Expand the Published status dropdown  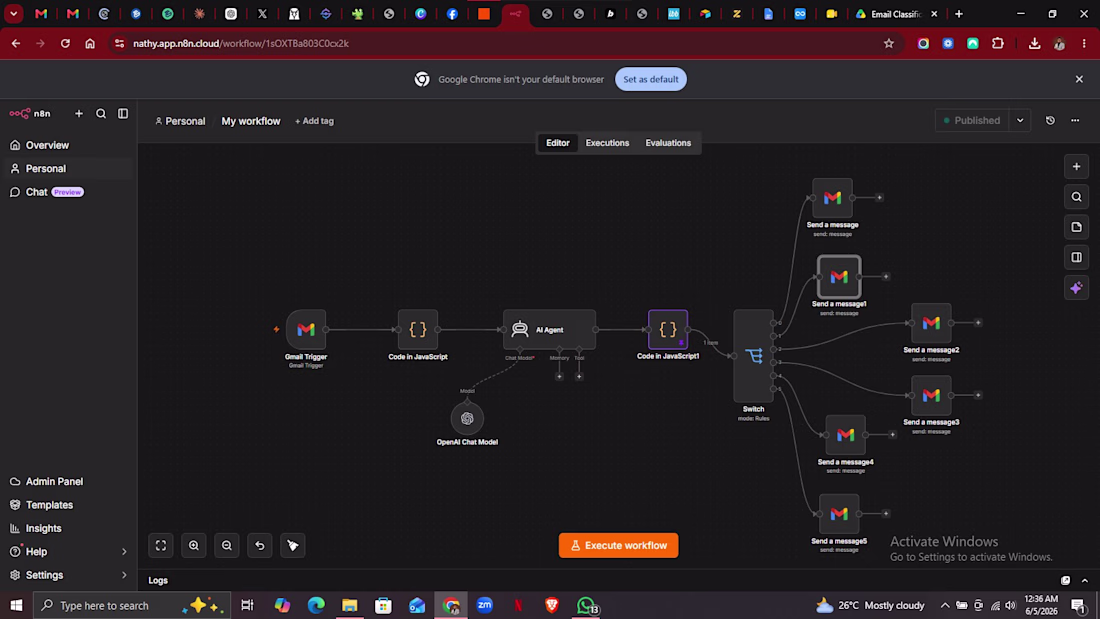(1020, 121)
